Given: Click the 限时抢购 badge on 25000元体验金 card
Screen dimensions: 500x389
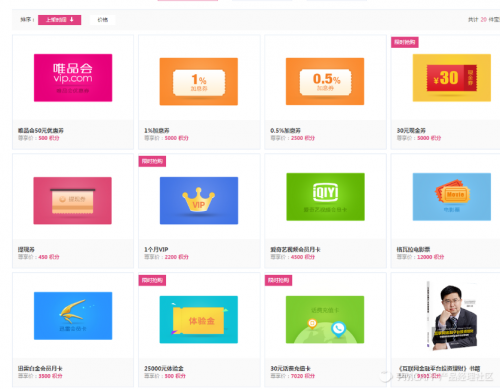Looking at the screenshot, I should tap(152, 280).
